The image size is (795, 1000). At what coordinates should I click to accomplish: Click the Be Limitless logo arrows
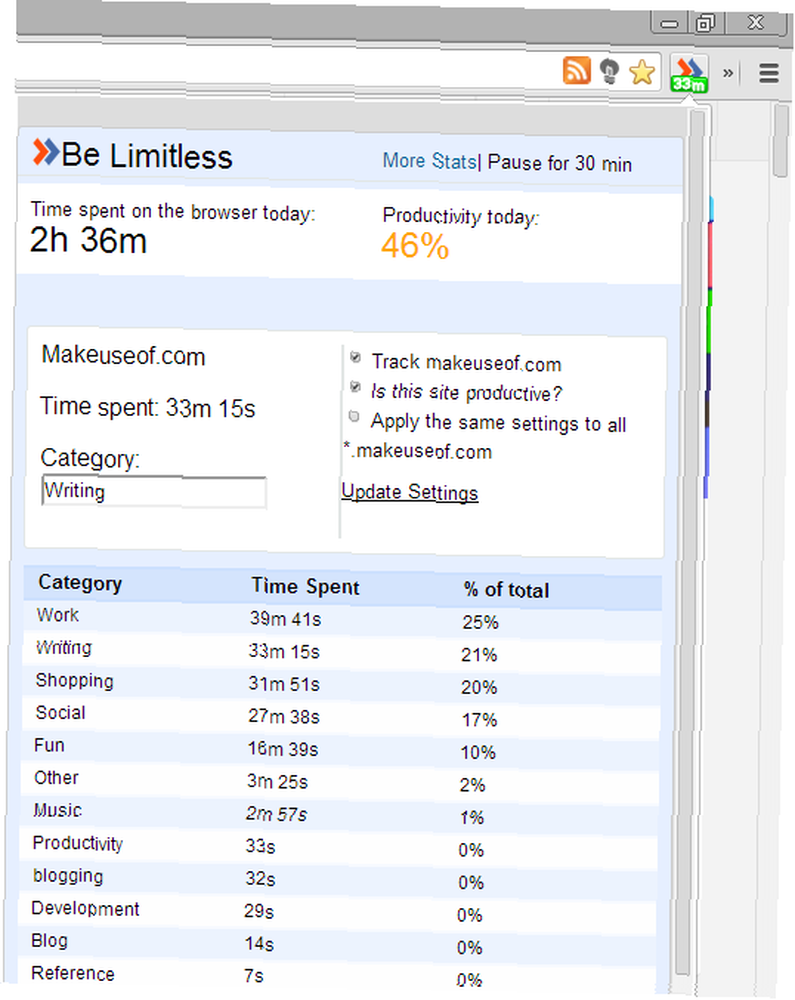click(x=45, y=152)
